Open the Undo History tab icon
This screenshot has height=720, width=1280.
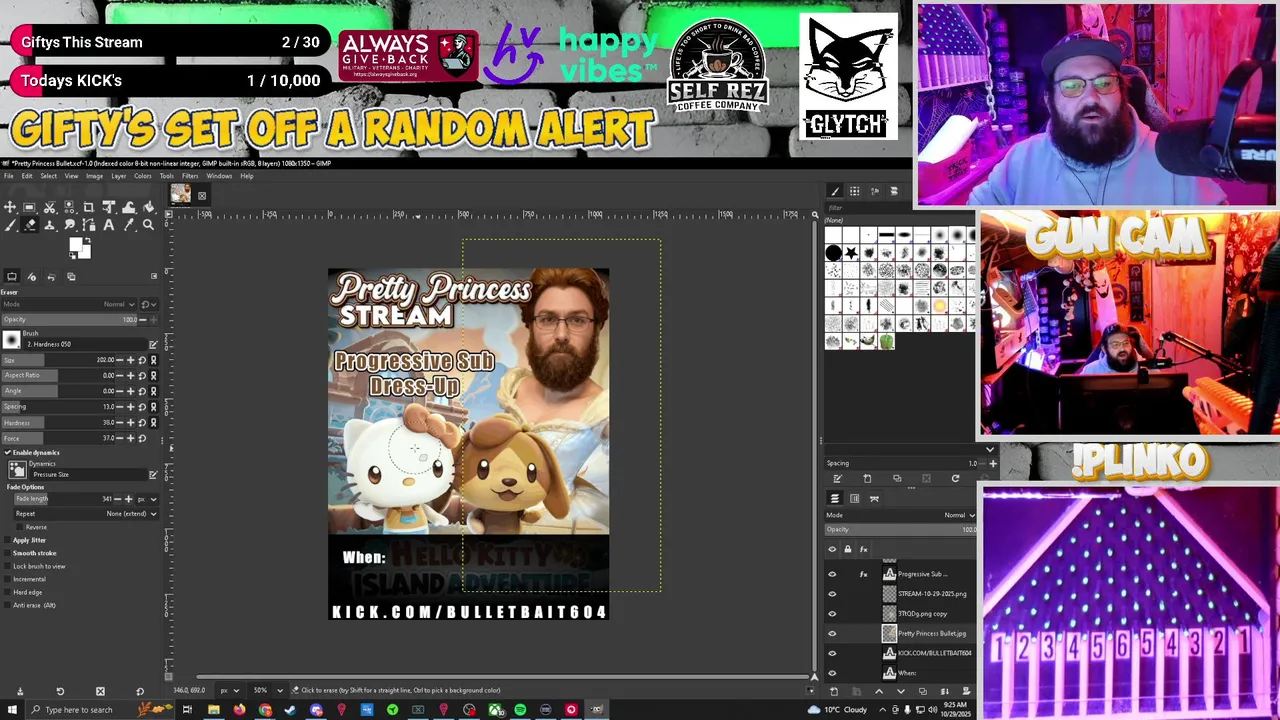click(x=52, y=277)
